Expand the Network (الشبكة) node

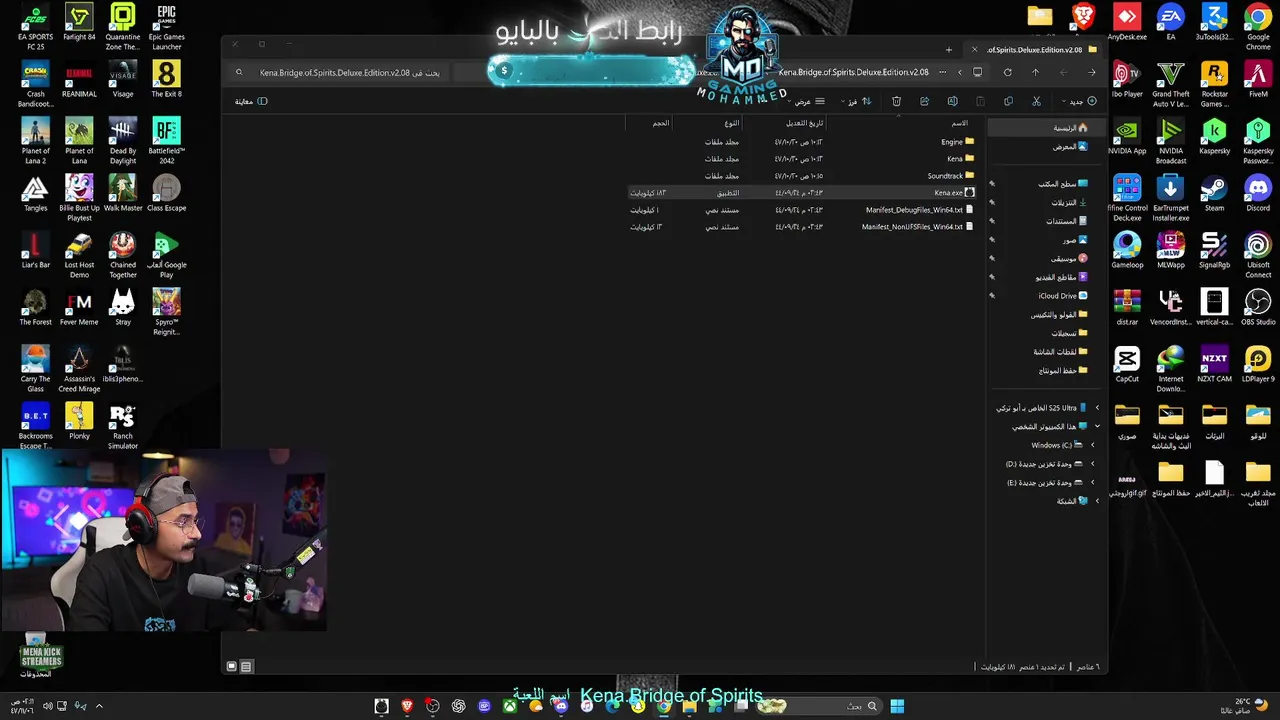1097,501
